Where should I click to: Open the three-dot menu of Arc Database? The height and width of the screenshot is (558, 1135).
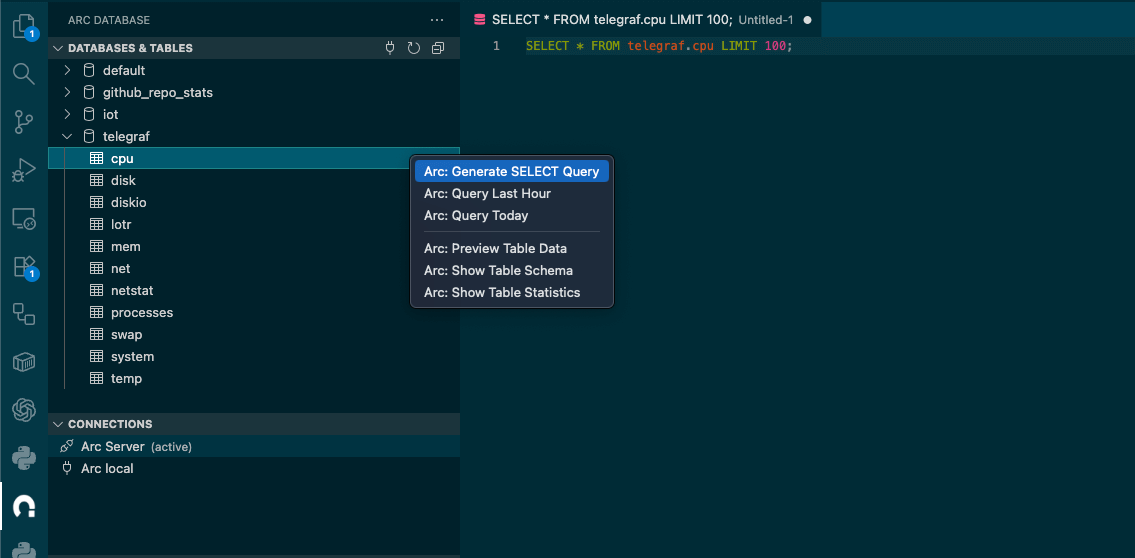(x=436, y=20)
